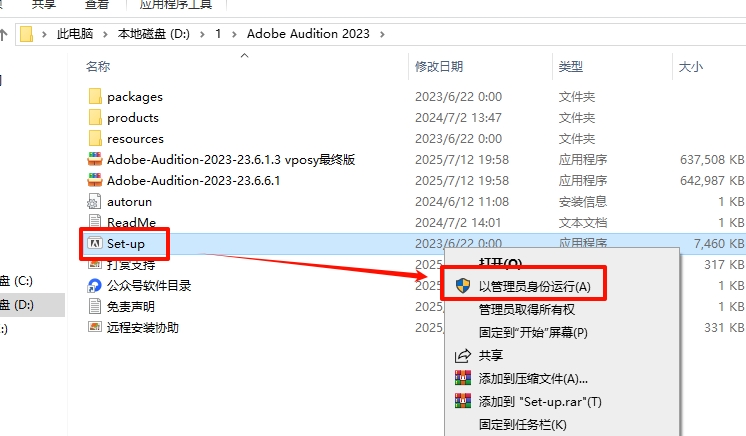Click the vposy installer's application icon
746x436 pixels.
point(95,159)
